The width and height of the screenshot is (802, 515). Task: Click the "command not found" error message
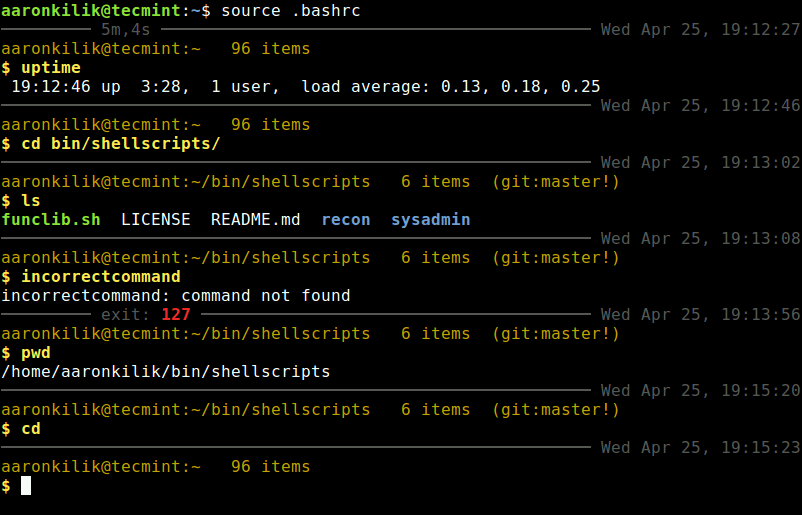point(266,295)
